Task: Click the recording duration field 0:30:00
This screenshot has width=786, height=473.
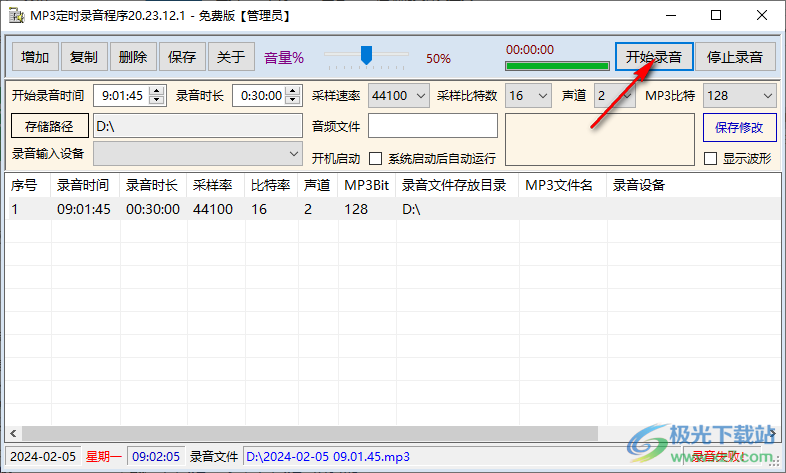Action: click(261, 96)
